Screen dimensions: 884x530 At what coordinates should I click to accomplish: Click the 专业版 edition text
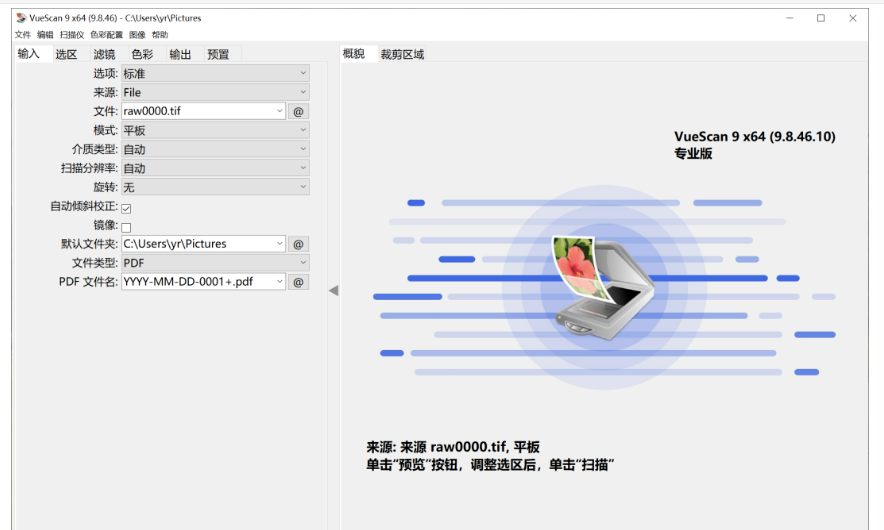(x=693, y=153)
